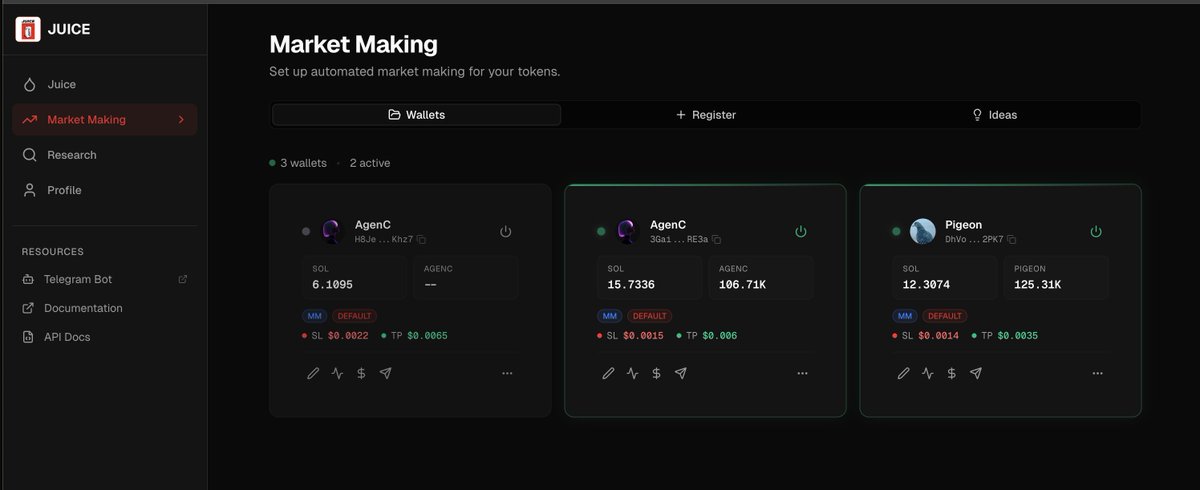Open the activity chart on the Pigeon card
This screenshot has width=1200, height=490.
click(x=927, y=373)
